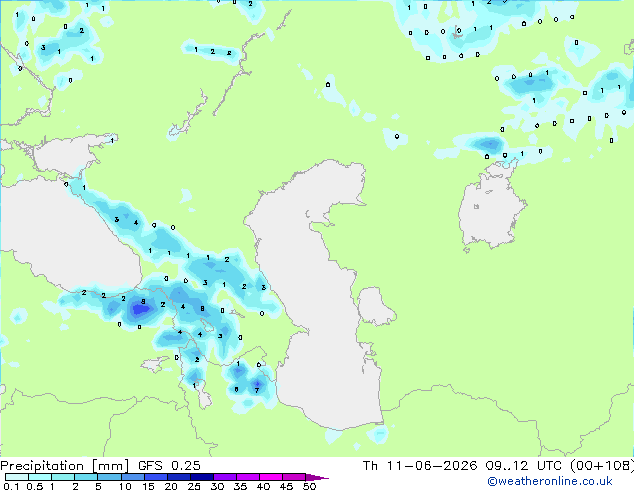Screen dimensions: 634x490
Task: Click the legend value label '0.1'
Action: 11,486
